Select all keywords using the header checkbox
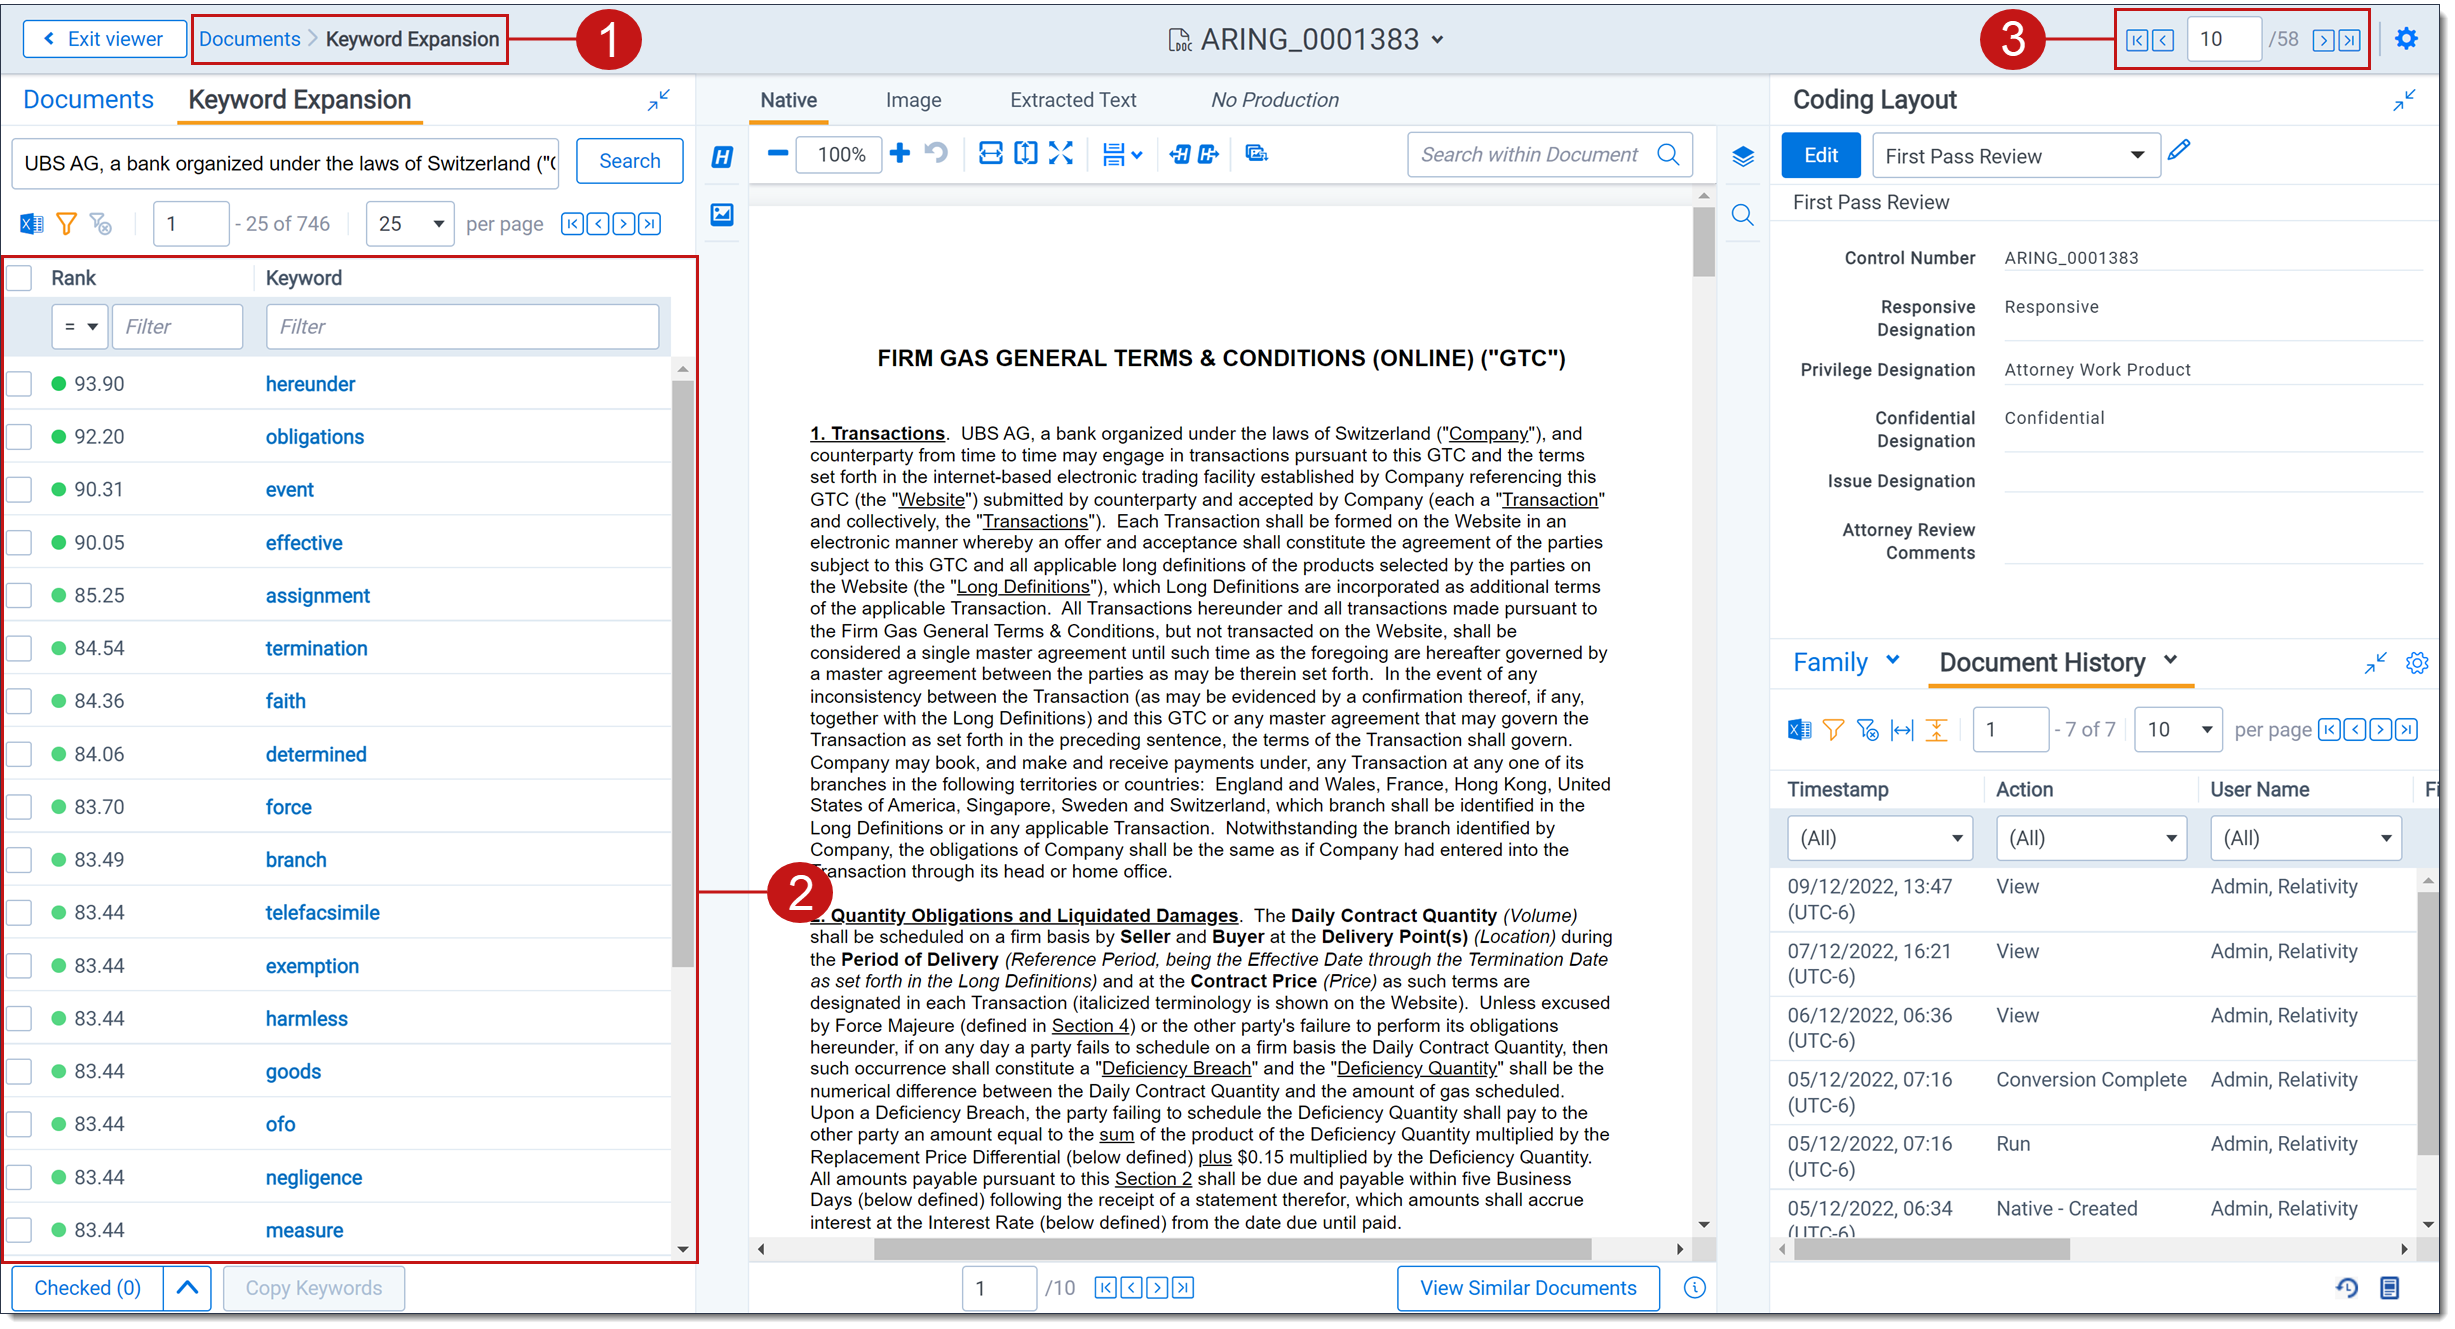The width and height of the screenshot is (2455, 1329). click(x=19, y=278)
